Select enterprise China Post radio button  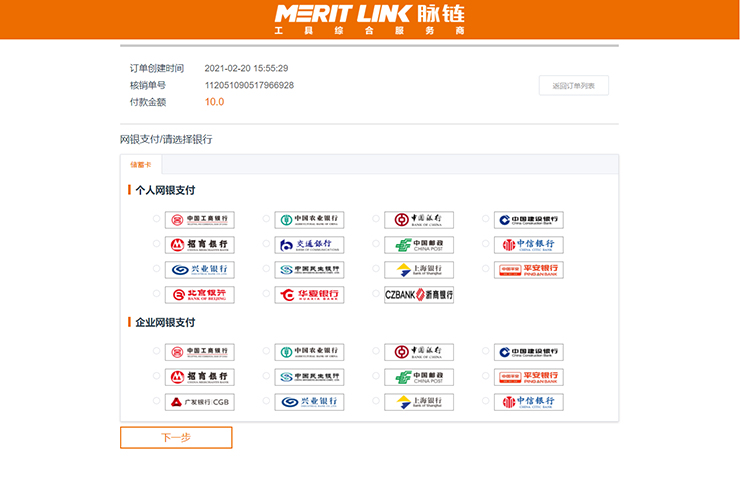pos(376,376)
